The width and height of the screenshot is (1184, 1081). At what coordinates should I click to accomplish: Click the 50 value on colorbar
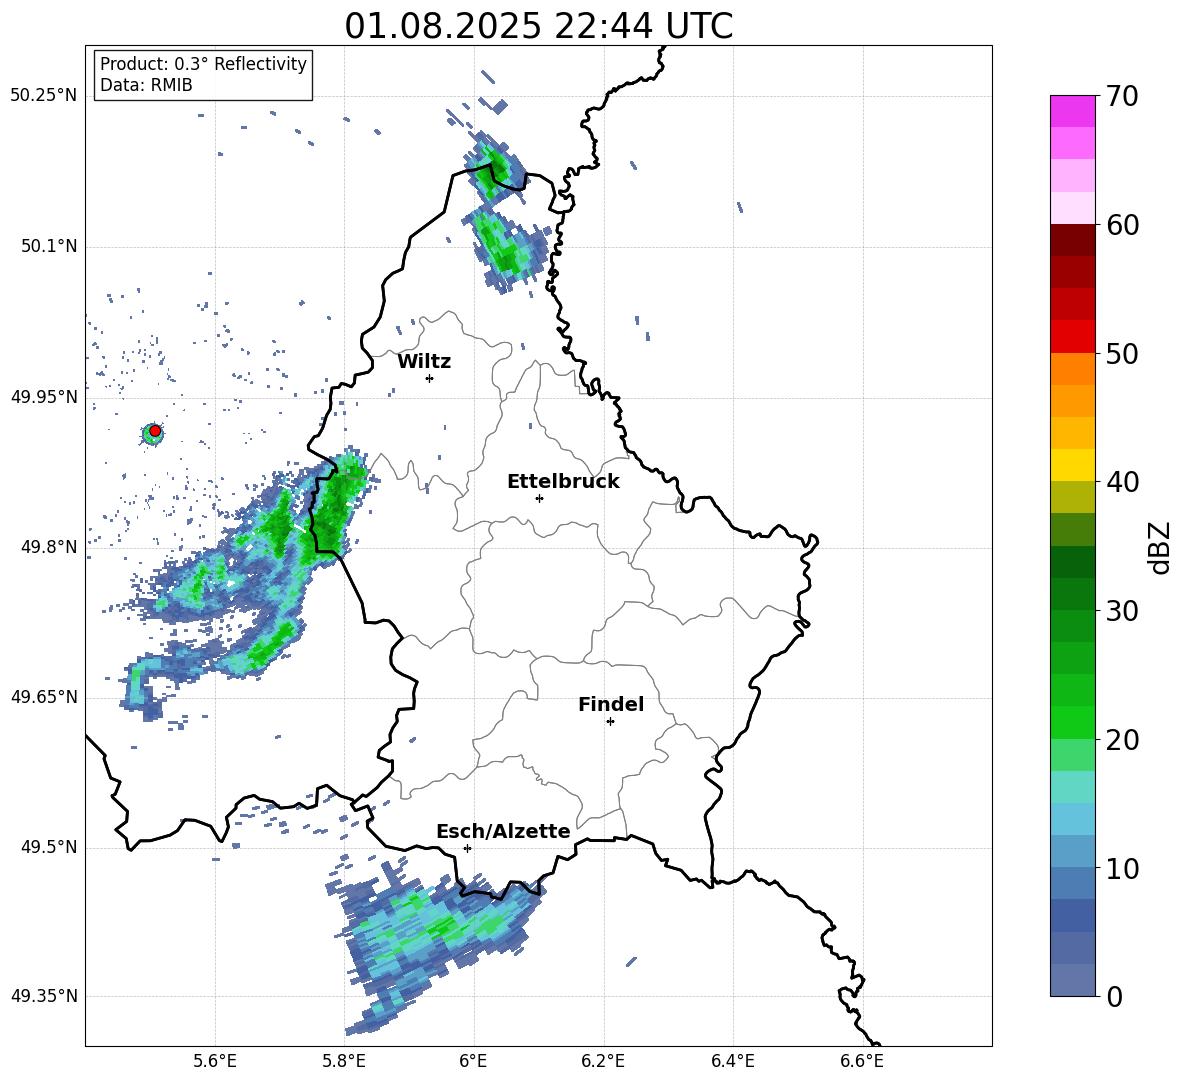pyautogui.click(x=1122, y=354)
